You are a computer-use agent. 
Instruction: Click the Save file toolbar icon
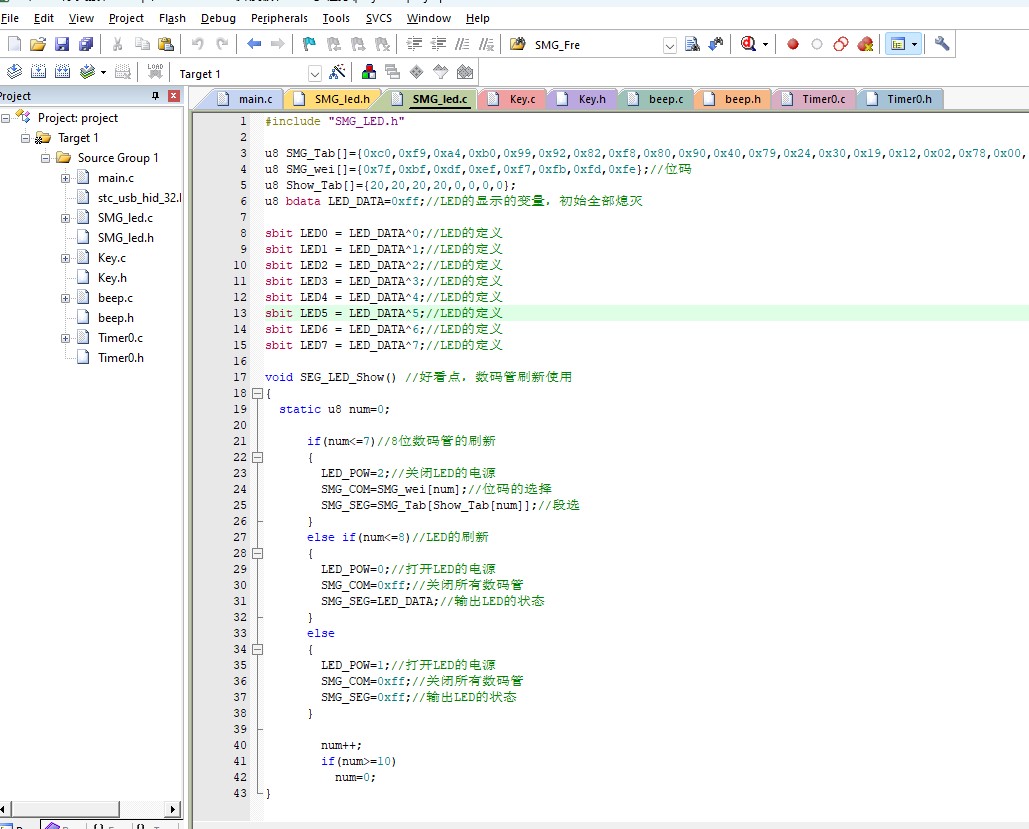point(62,44)
